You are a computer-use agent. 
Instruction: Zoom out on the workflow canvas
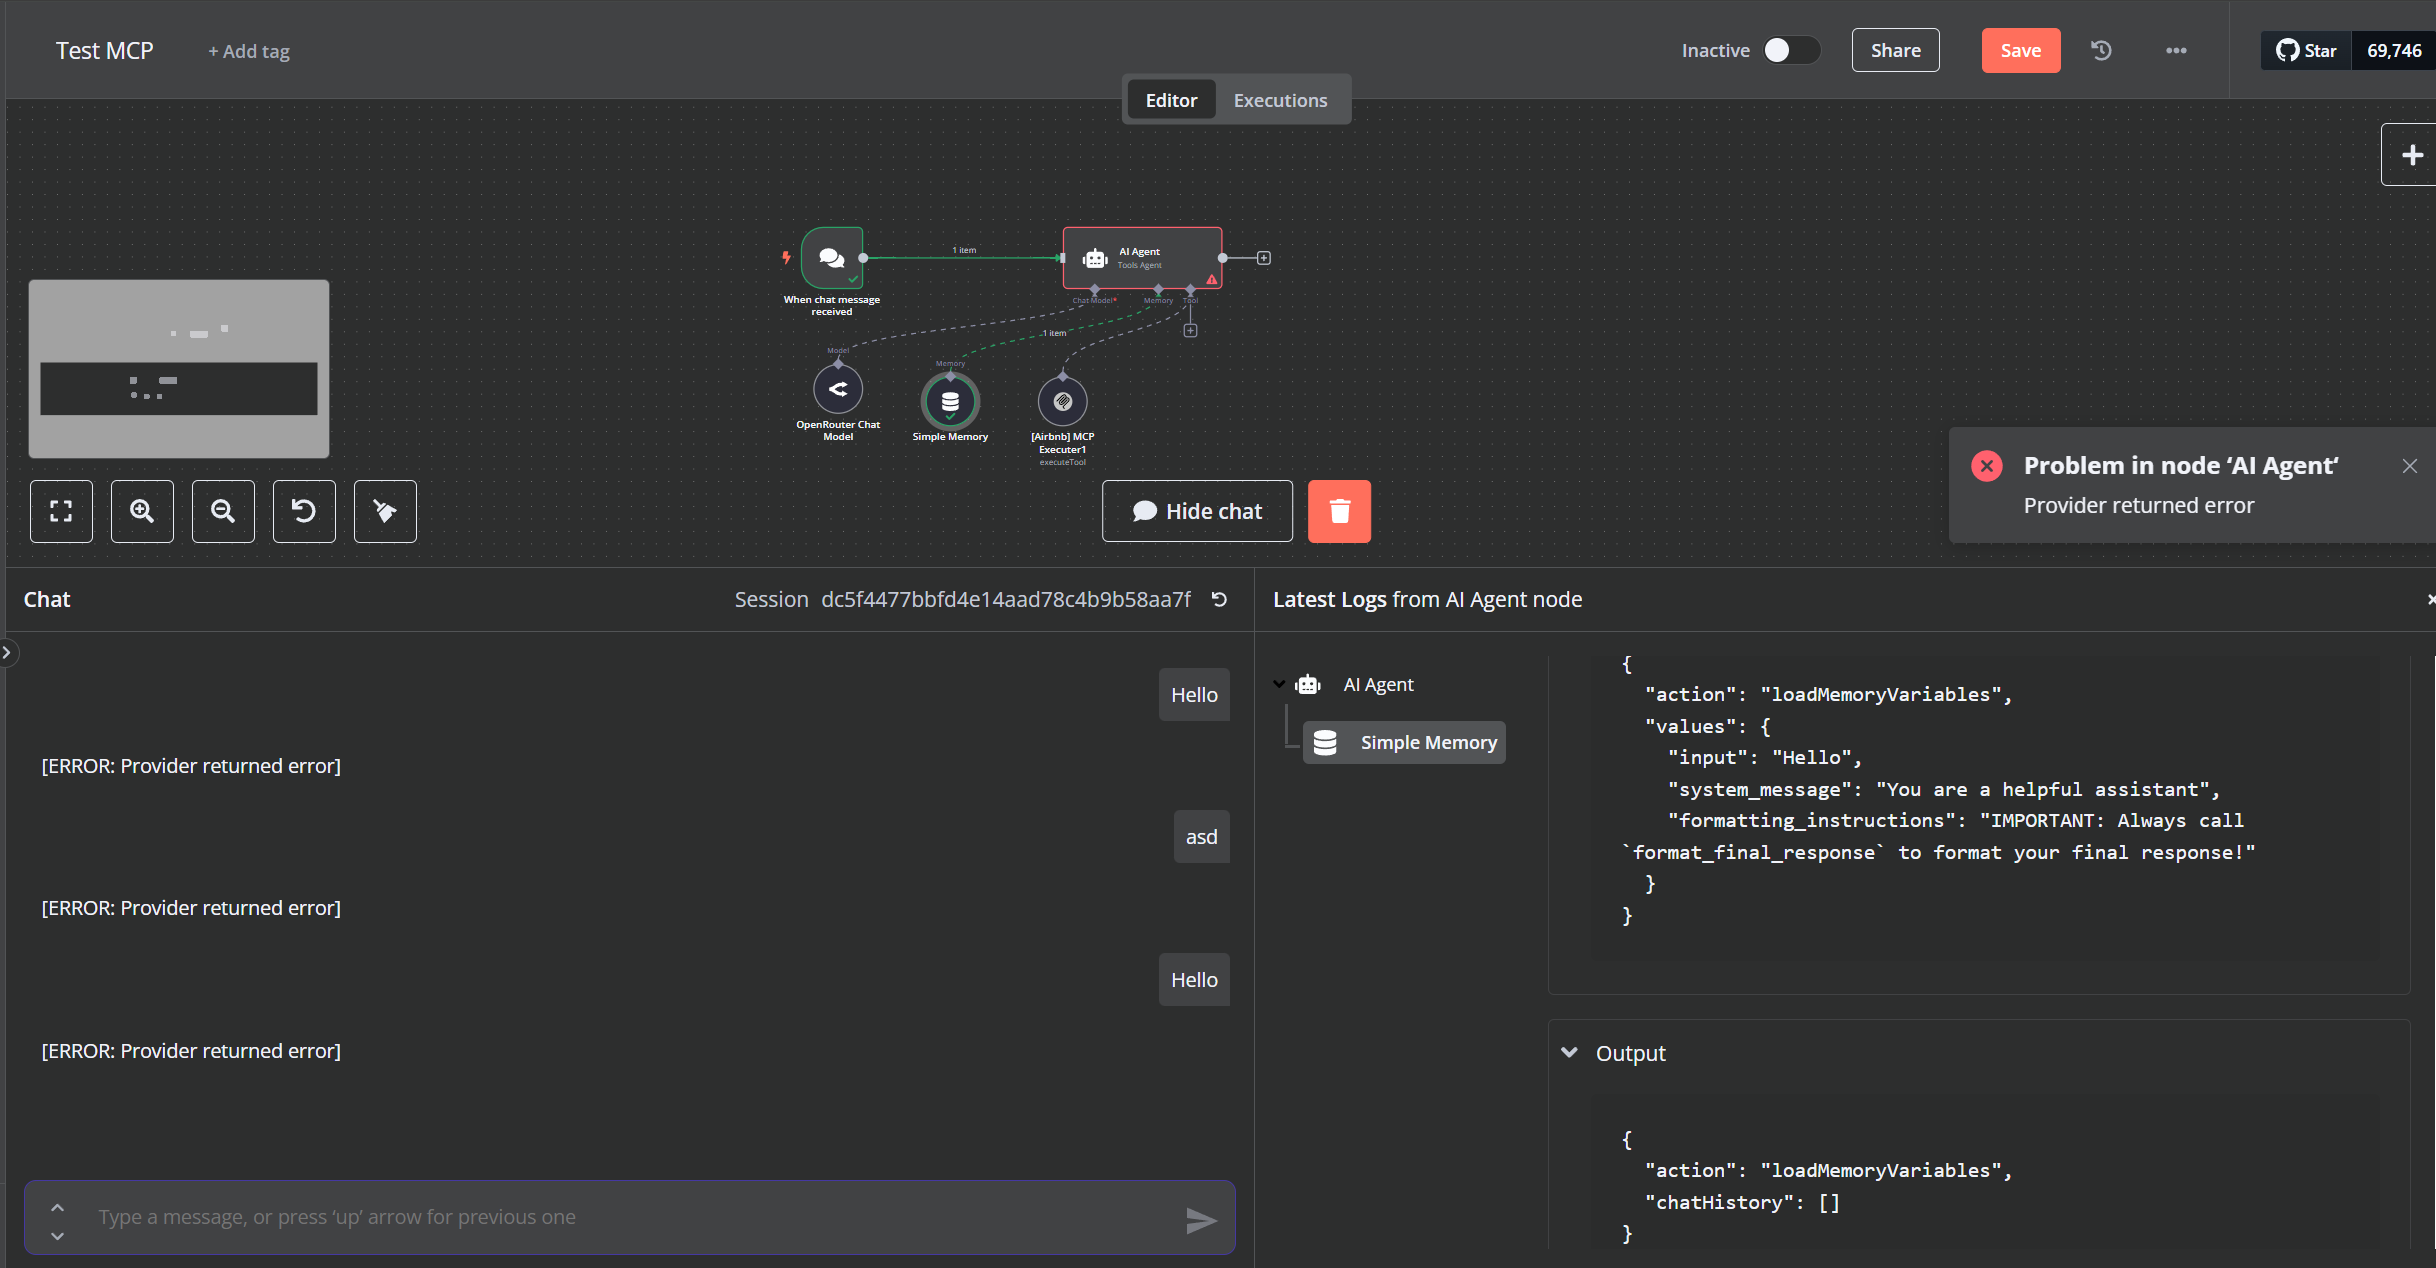click(223, 511)
